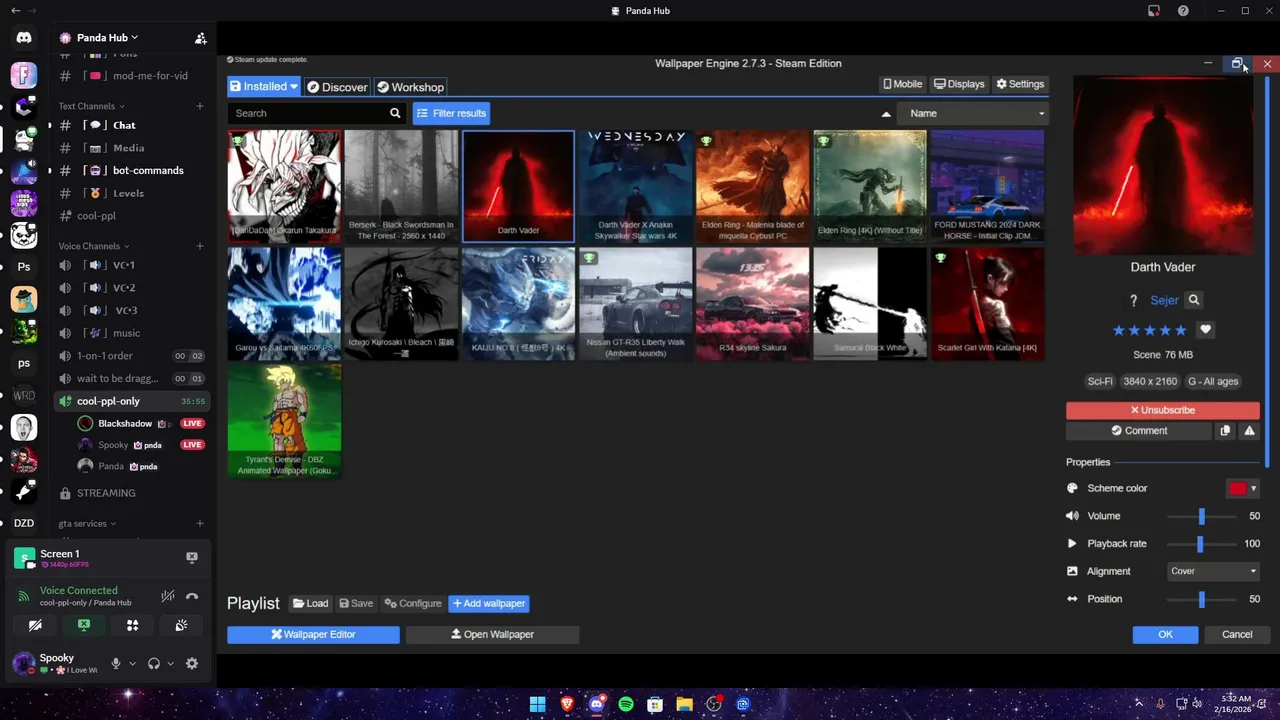Screen dimensions: 1280x720
Task: Click Add wallpaper to playlist
Action: (x=489, y=603)
